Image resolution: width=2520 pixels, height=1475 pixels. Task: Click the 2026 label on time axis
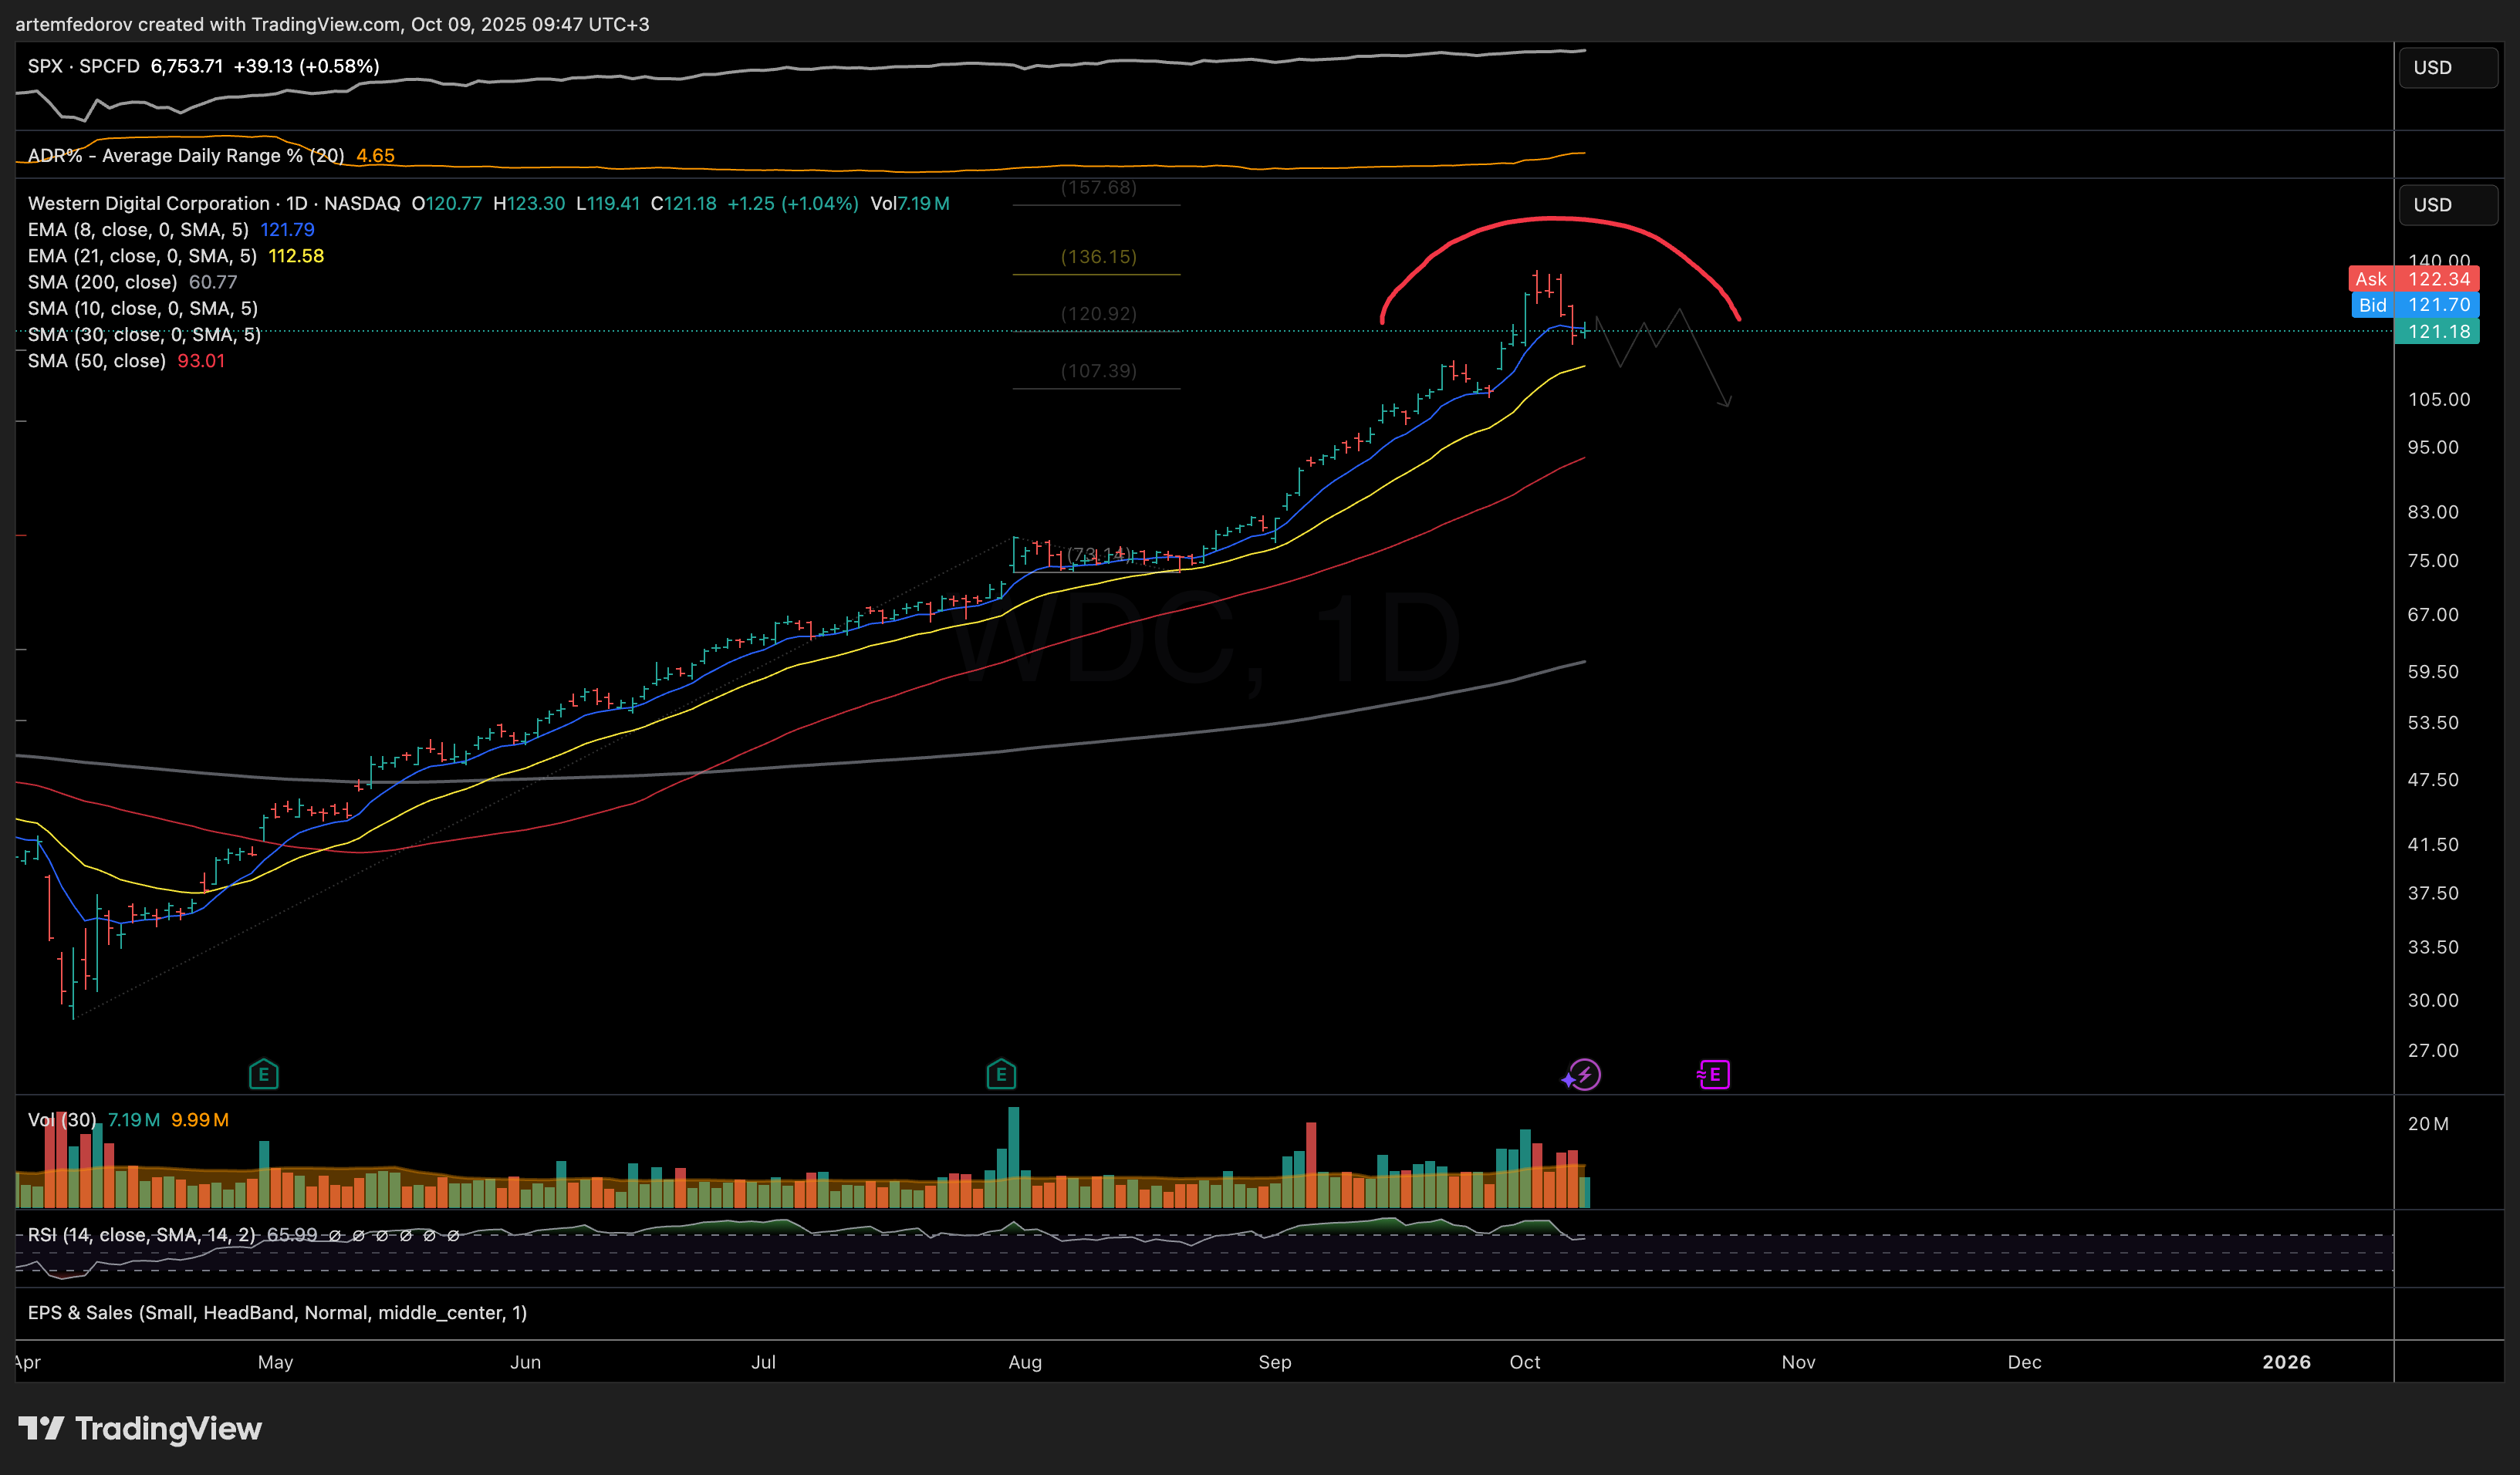pyautogui.click(x=2286, y=1362)
